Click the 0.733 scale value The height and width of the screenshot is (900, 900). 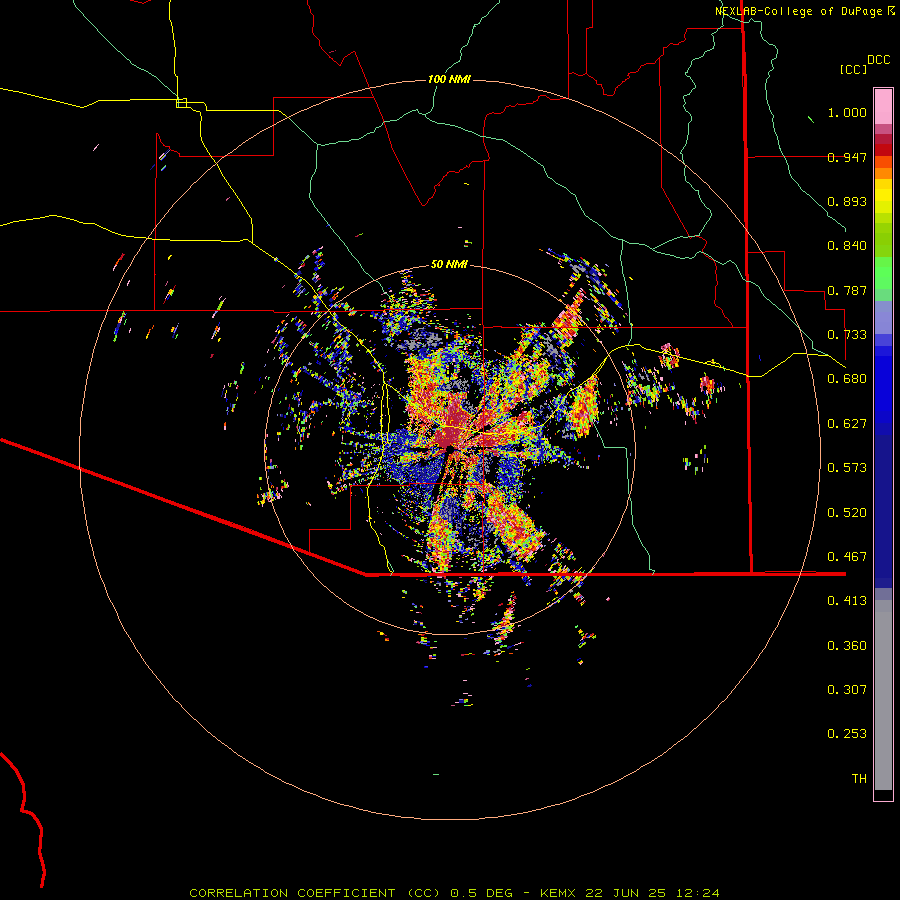847,335
